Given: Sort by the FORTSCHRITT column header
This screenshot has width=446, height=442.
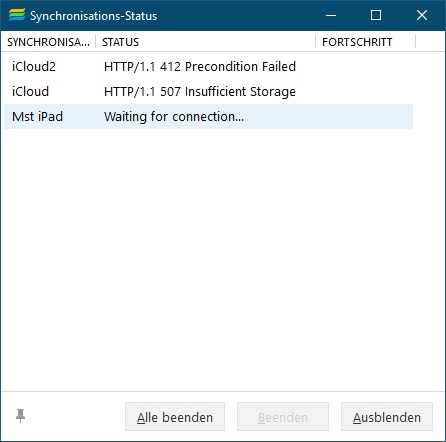Looking at the screenshot, I should point(365,42).
